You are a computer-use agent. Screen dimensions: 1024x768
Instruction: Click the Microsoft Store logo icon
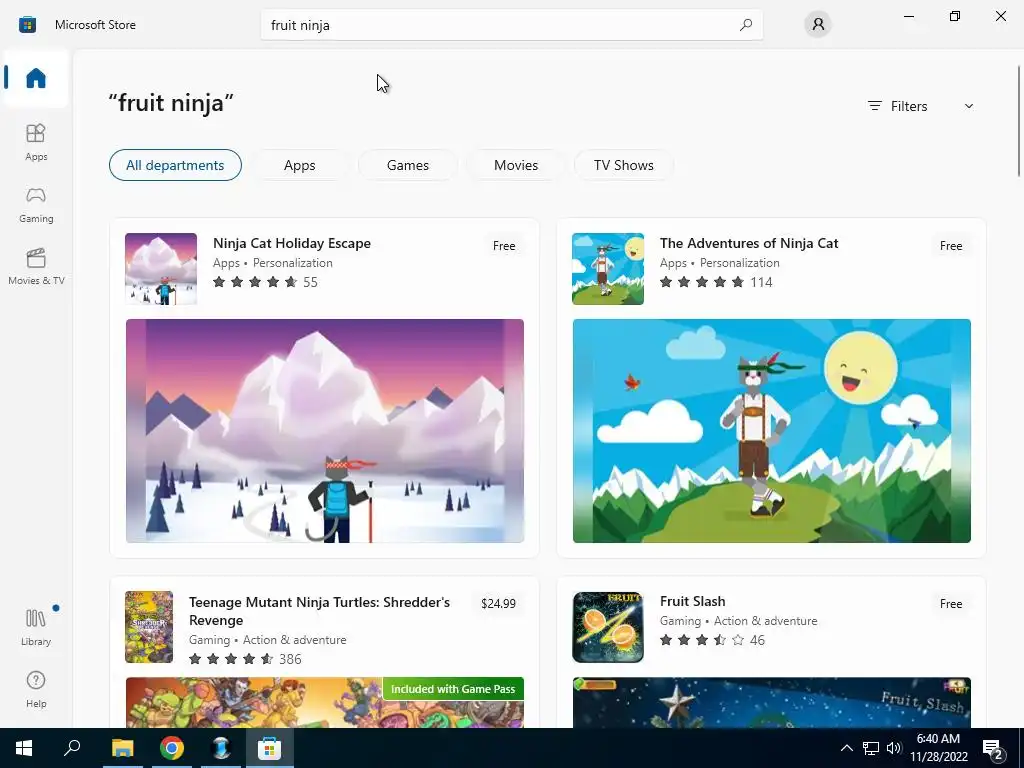tap(27, 25)
